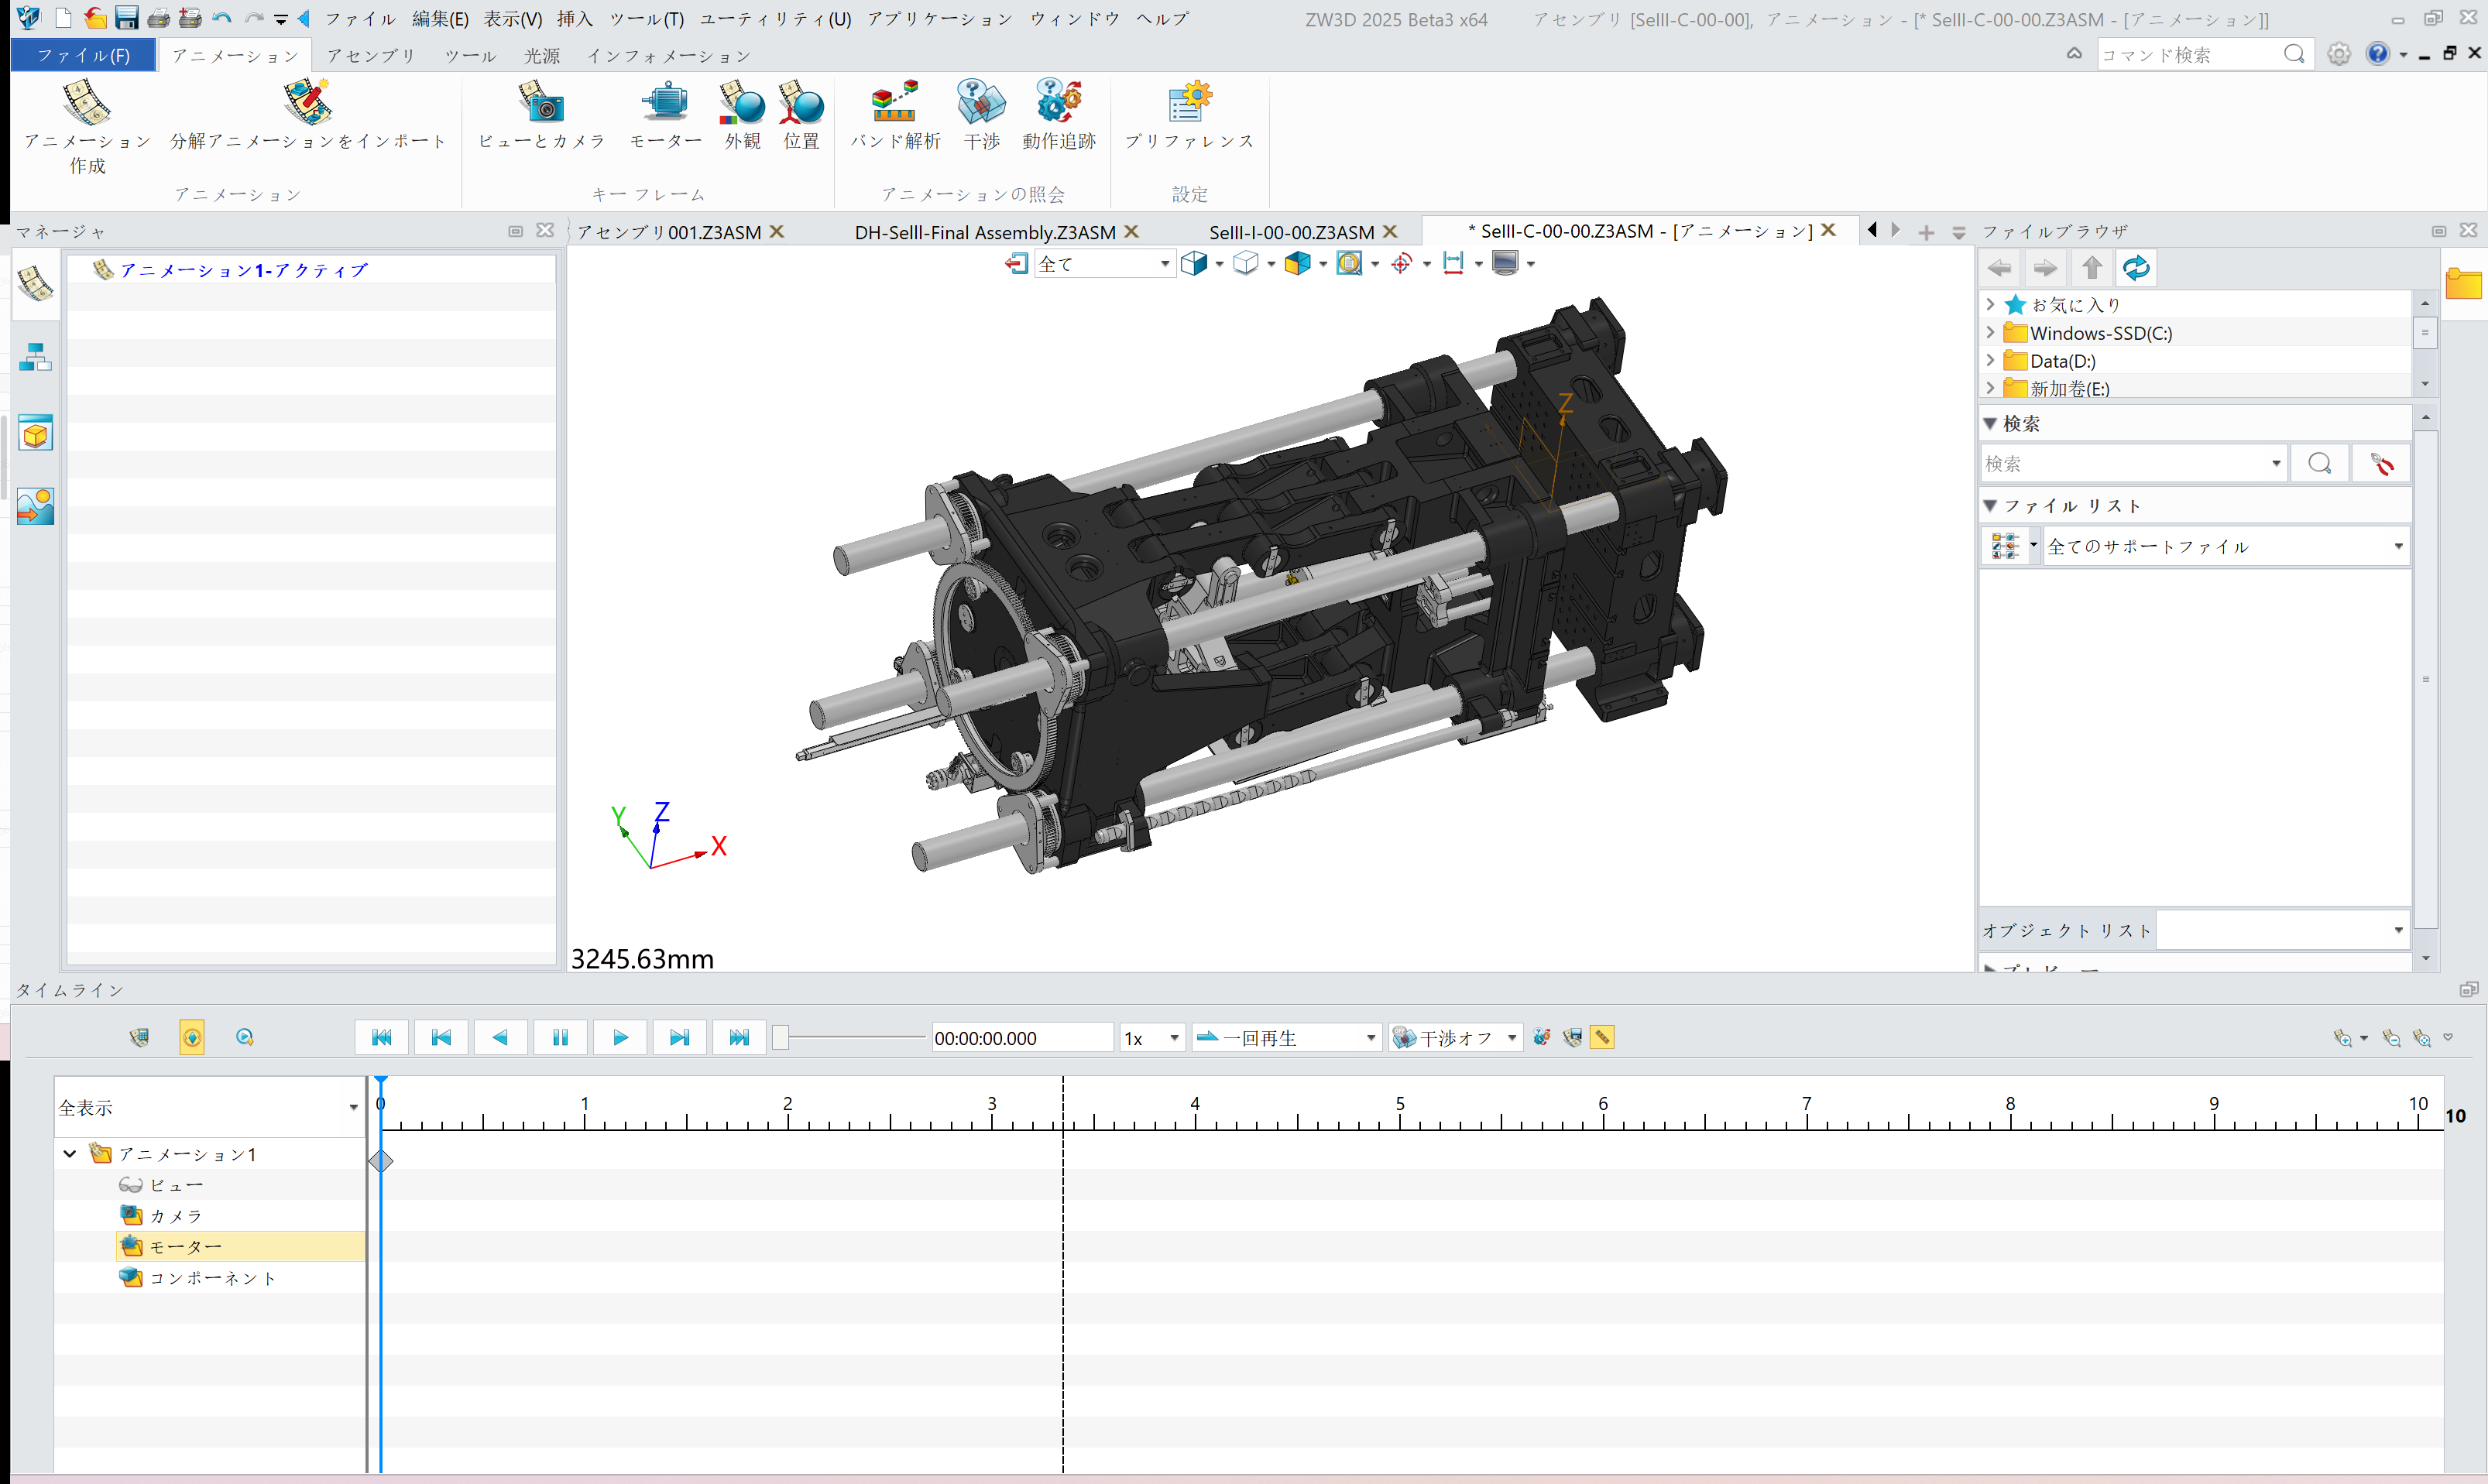
Task: Pause the animation playback
Action: 560,1037
